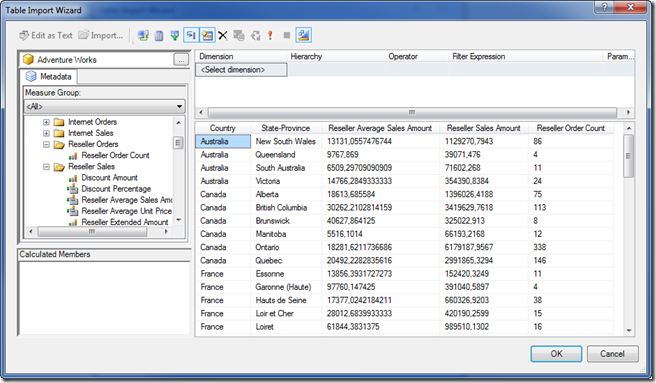Click the title bar help question mark
656x383 pixels.
coord(605,7)
